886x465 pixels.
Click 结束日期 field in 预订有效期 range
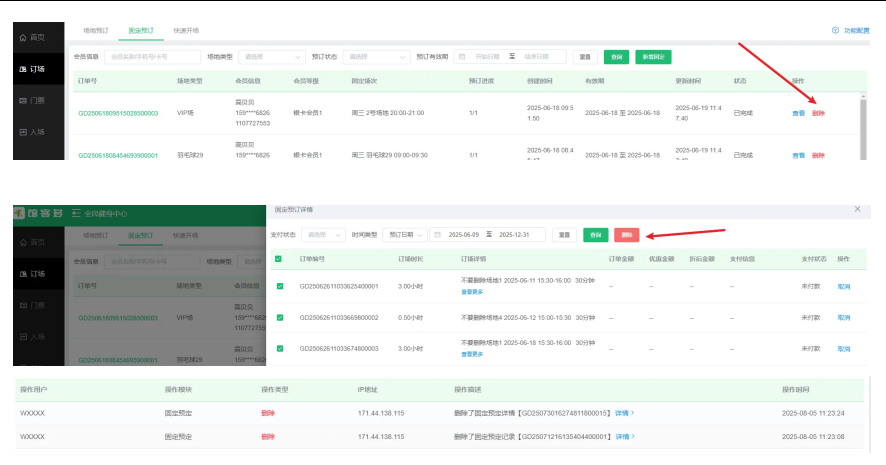click(x=537, y=57)
